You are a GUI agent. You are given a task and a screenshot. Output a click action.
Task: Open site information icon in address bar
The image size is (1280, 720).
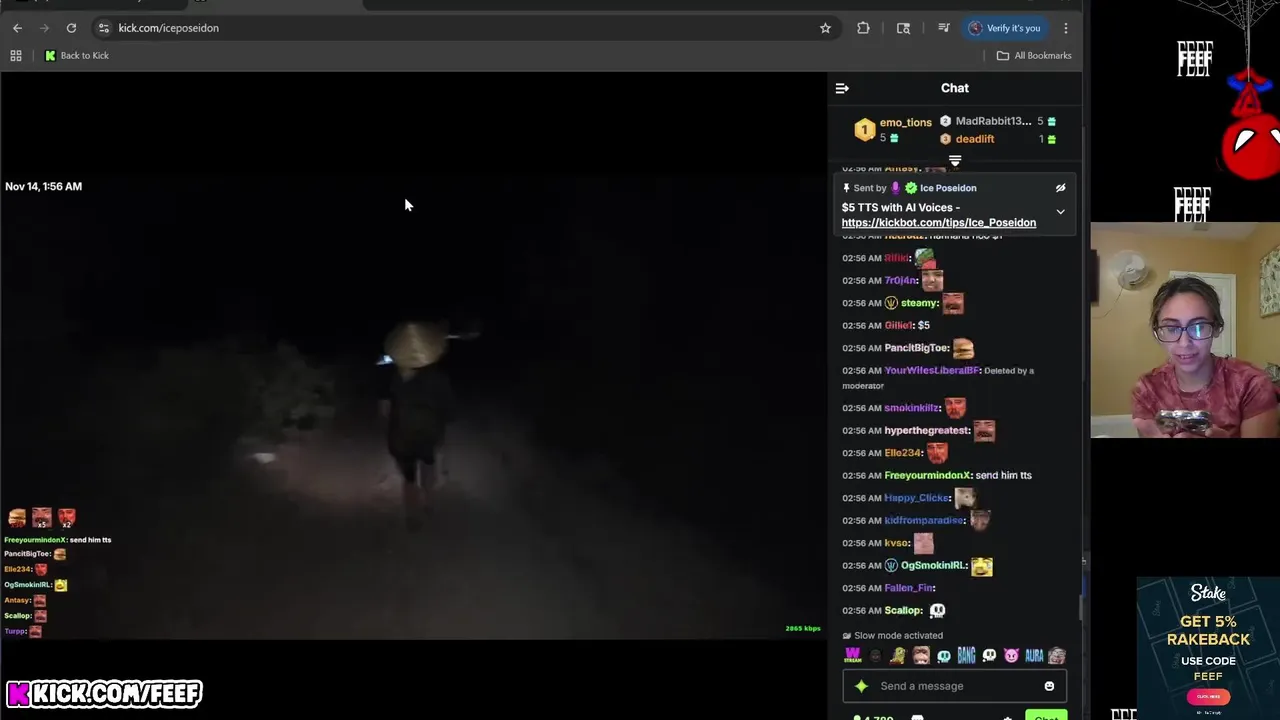point(103,28)
